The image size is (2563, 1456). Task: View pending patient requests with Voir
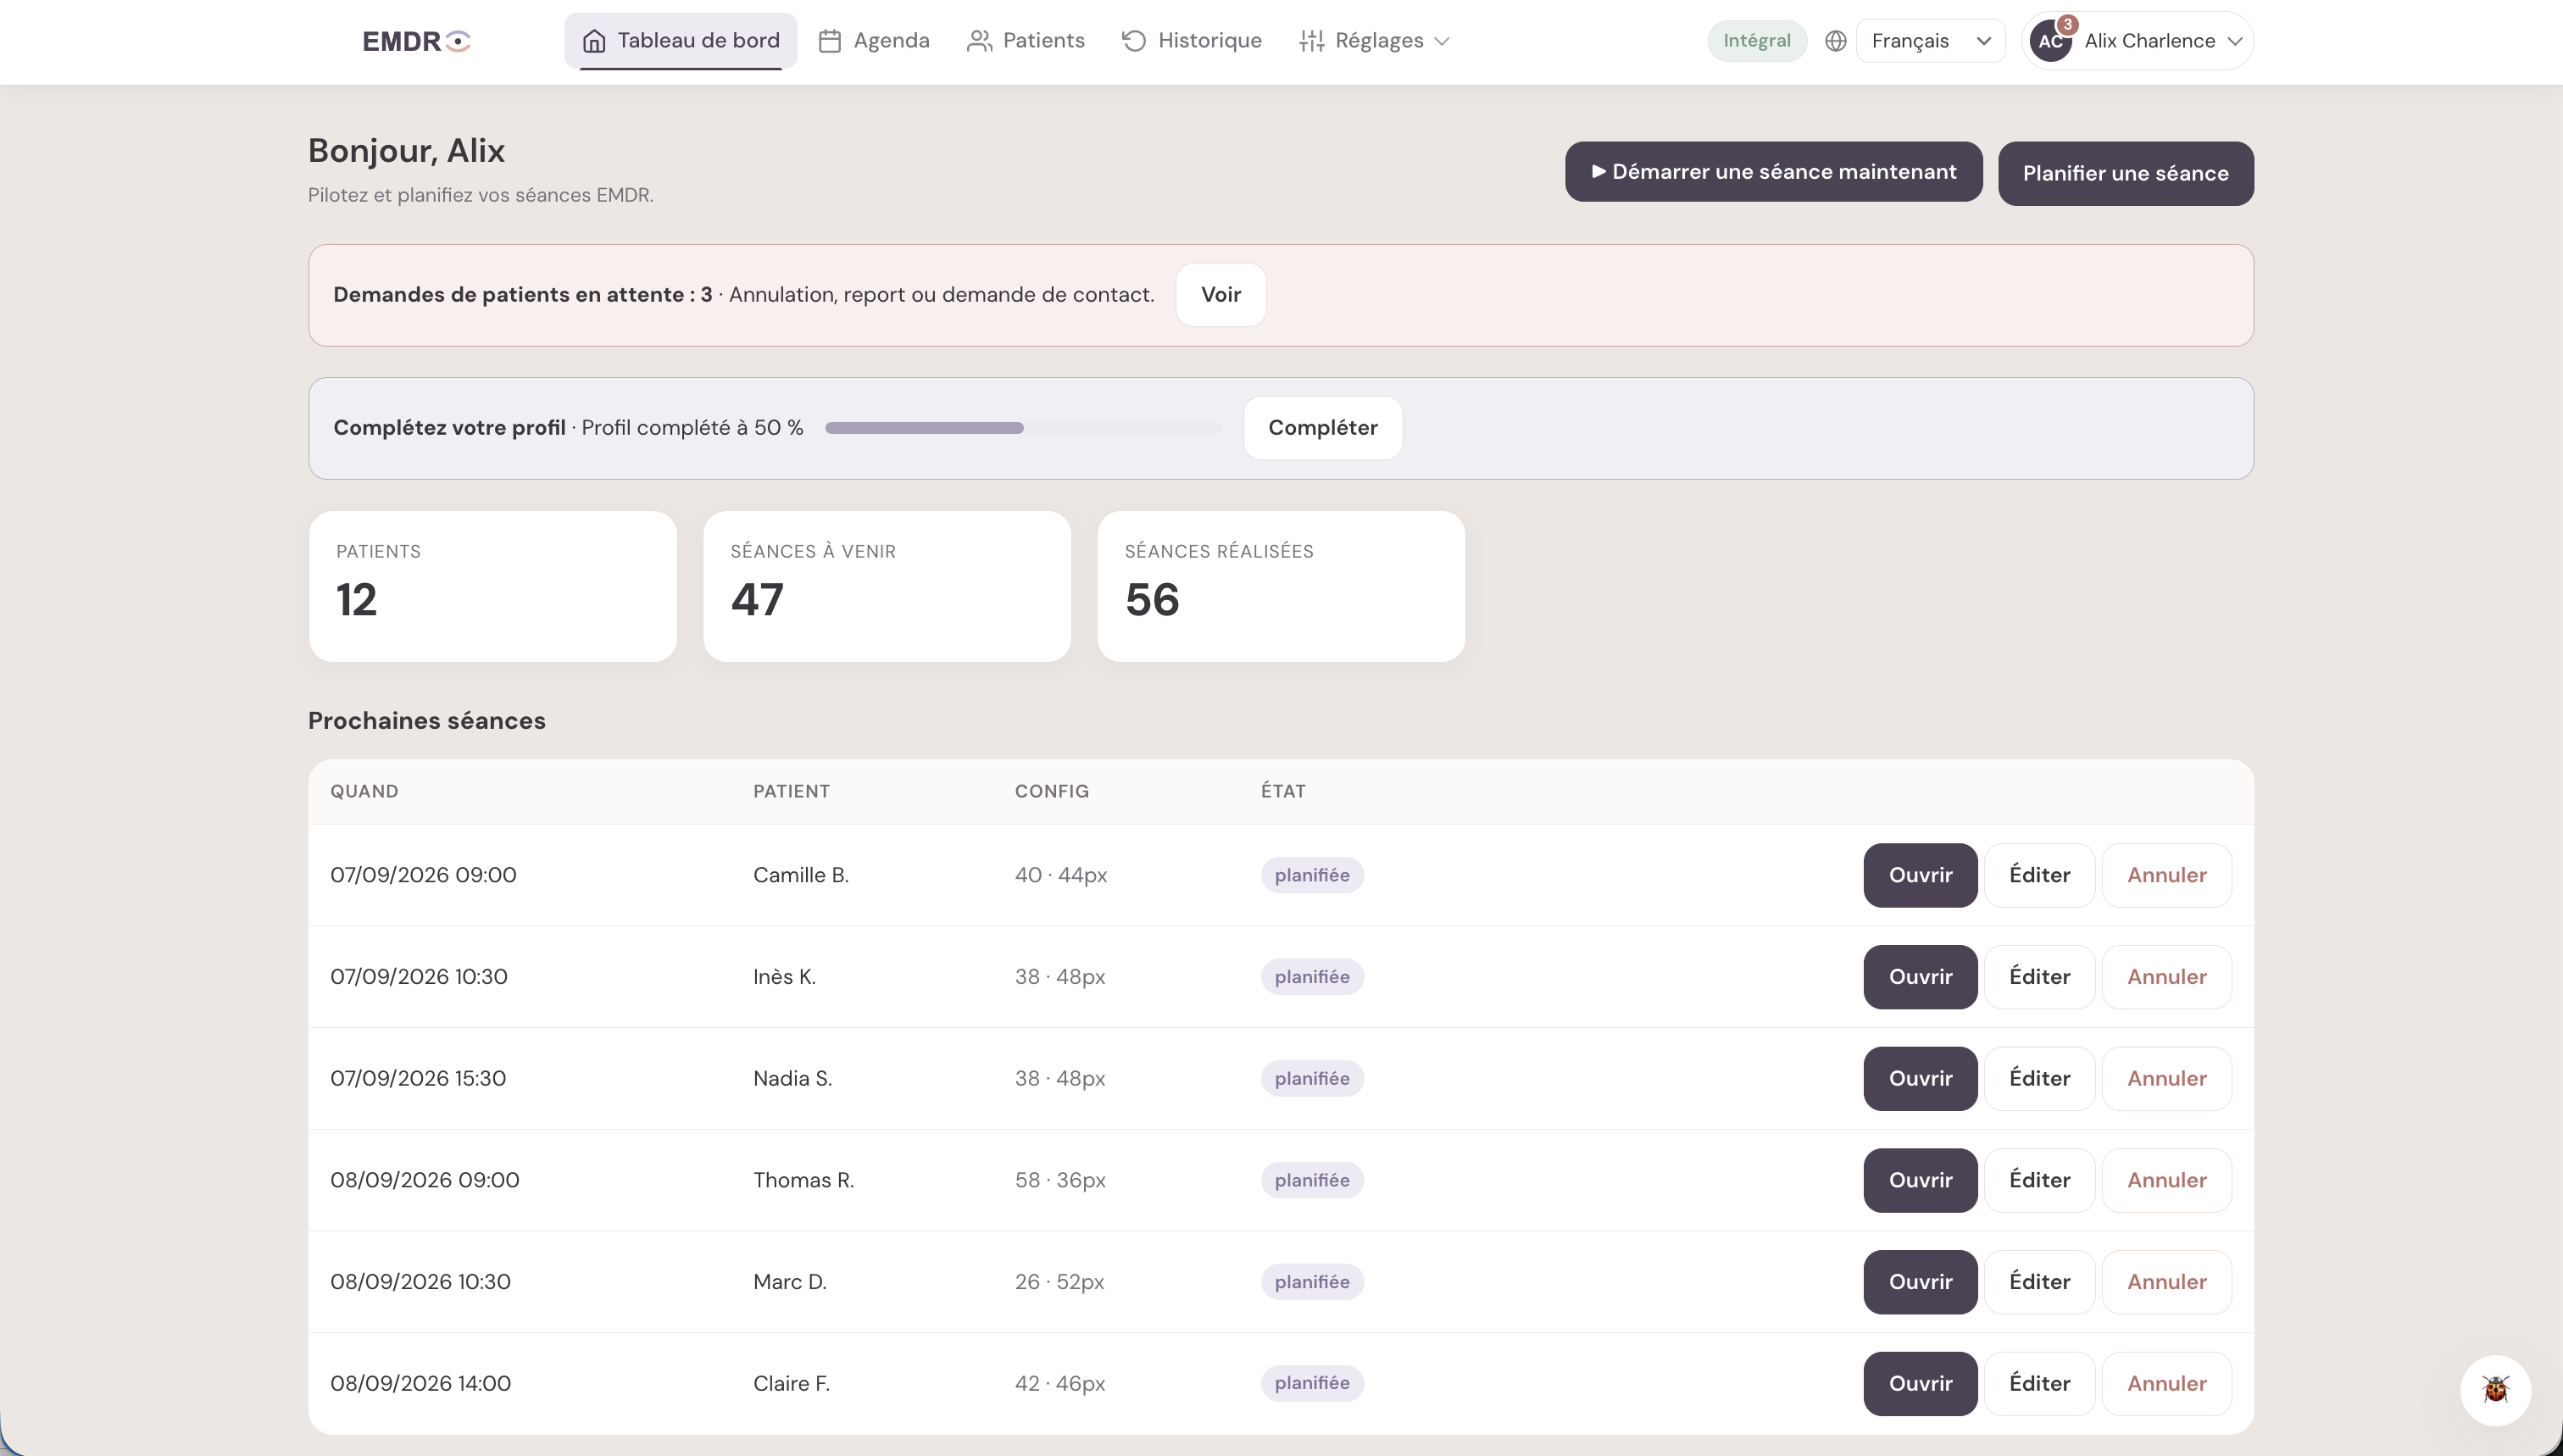(1220, 295)
